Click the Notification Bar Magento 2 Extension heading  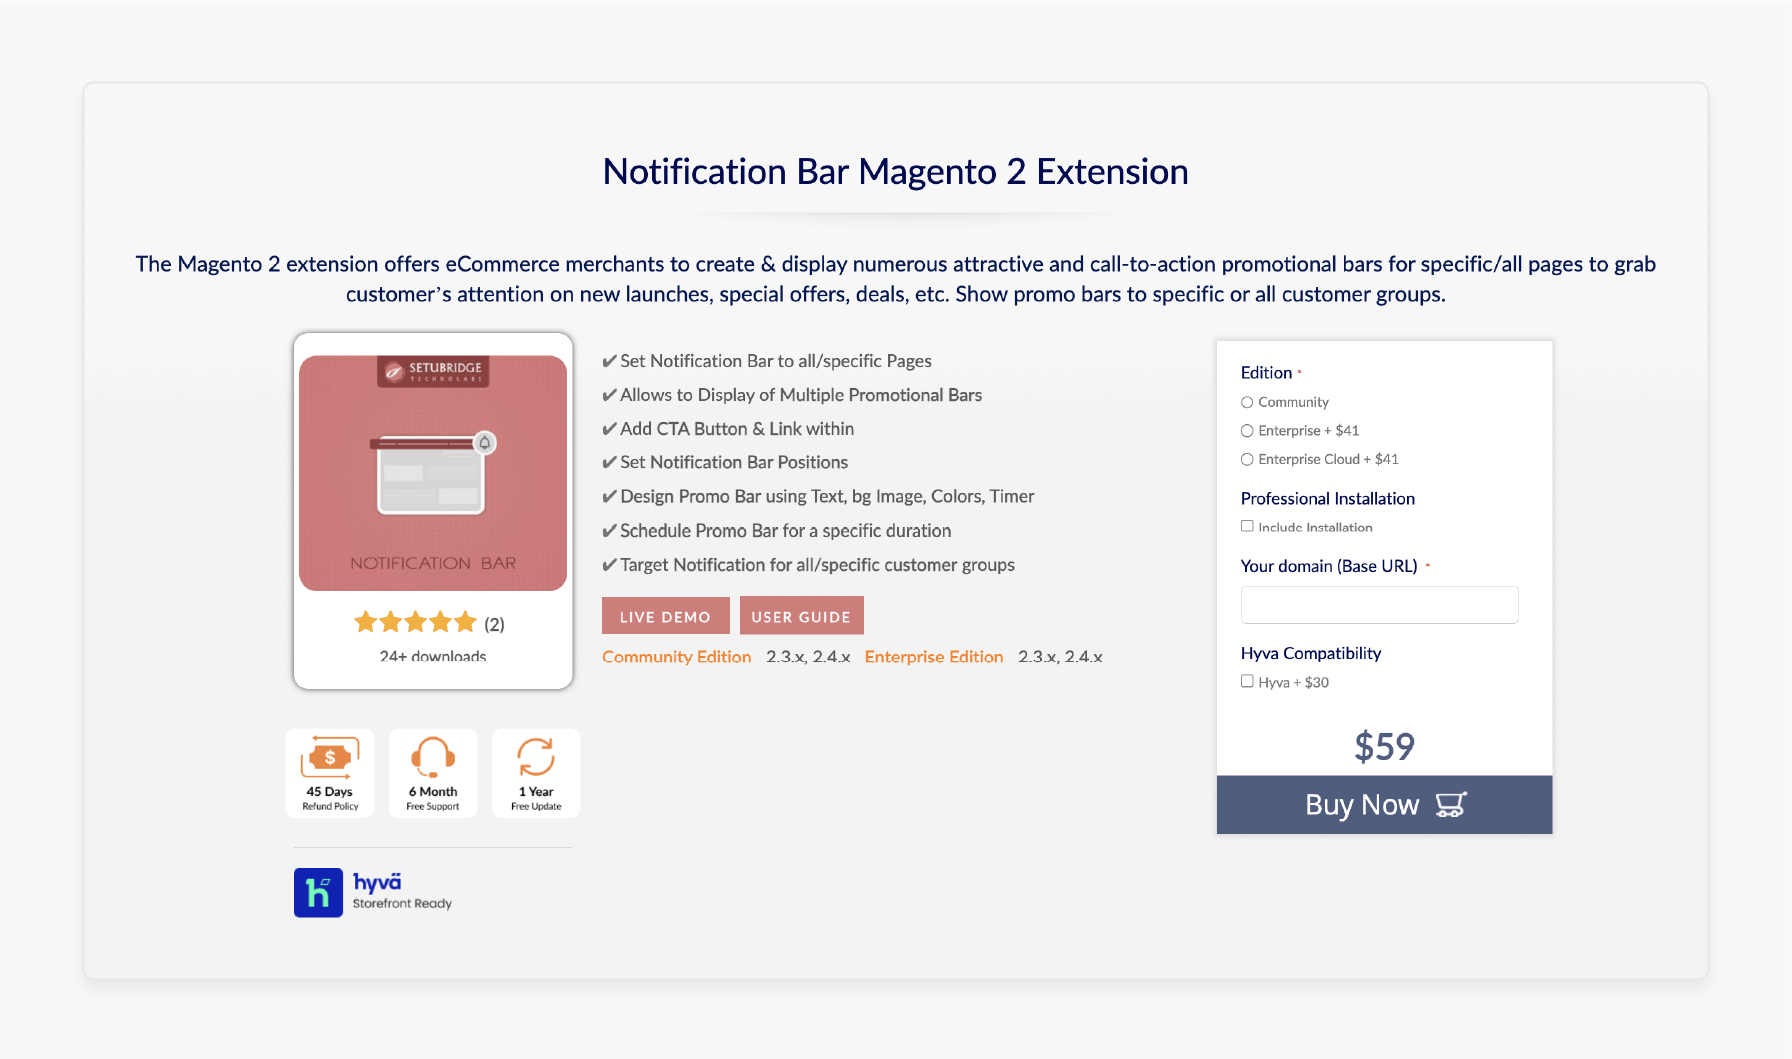(x=896, y=172)
